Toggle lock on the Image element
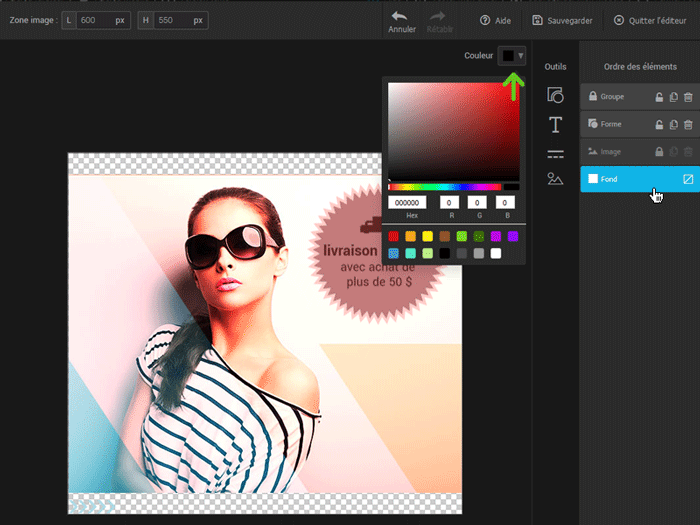The height and width of the screenshot is (525, 700). 659,152
